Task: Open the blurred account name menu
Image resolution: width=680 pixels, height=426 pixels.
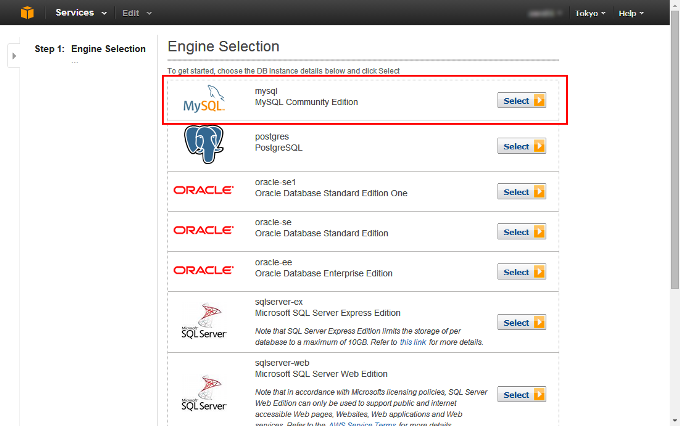Action: 545,13
